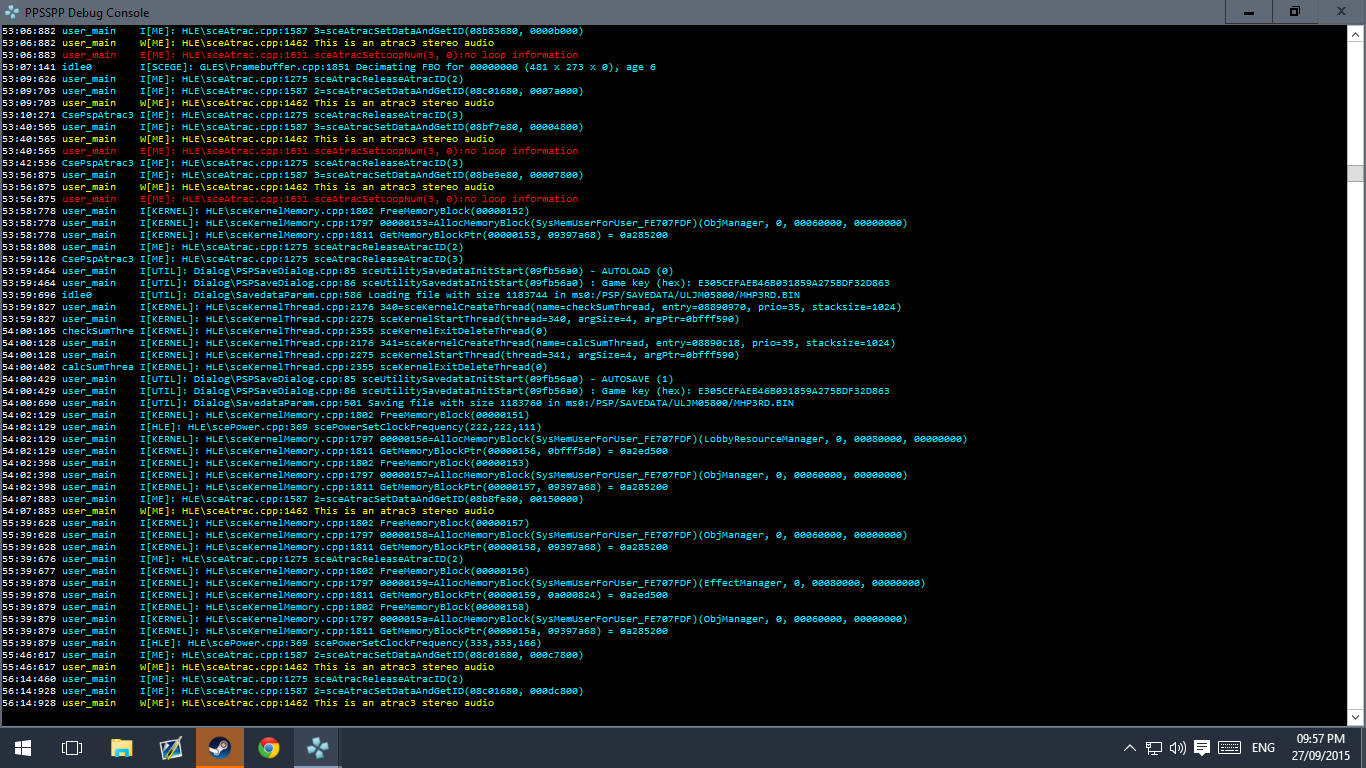
Task: Open Google Chrome from the taskbar
Action: 268,747
